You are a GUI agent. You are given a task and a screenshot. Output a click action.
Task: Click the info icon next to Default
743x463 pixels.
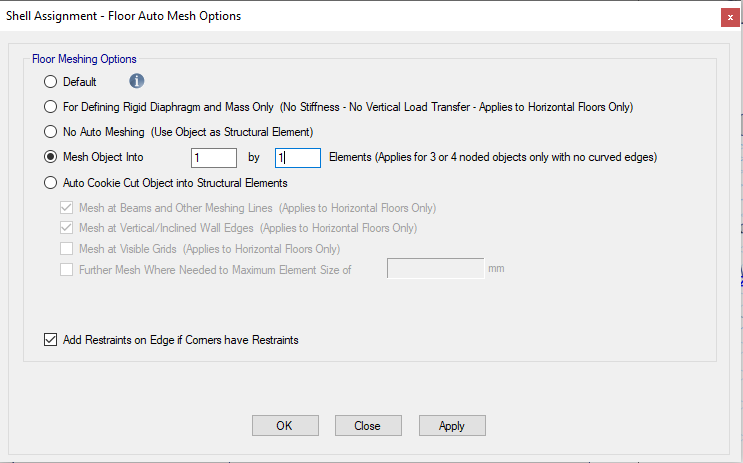click(137, 81)
